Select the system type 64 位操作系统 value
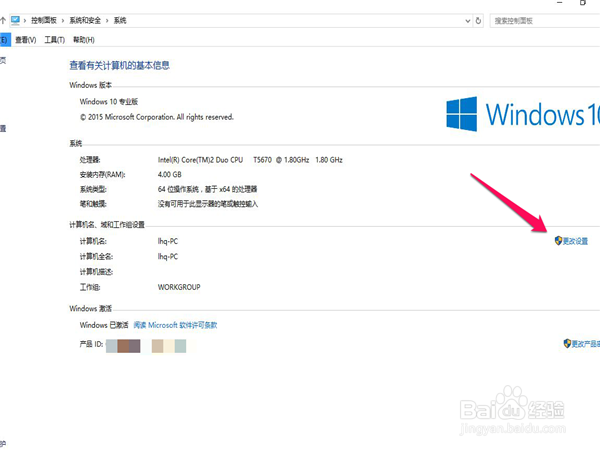Screen dimensions: 600x450 [207, 189]
